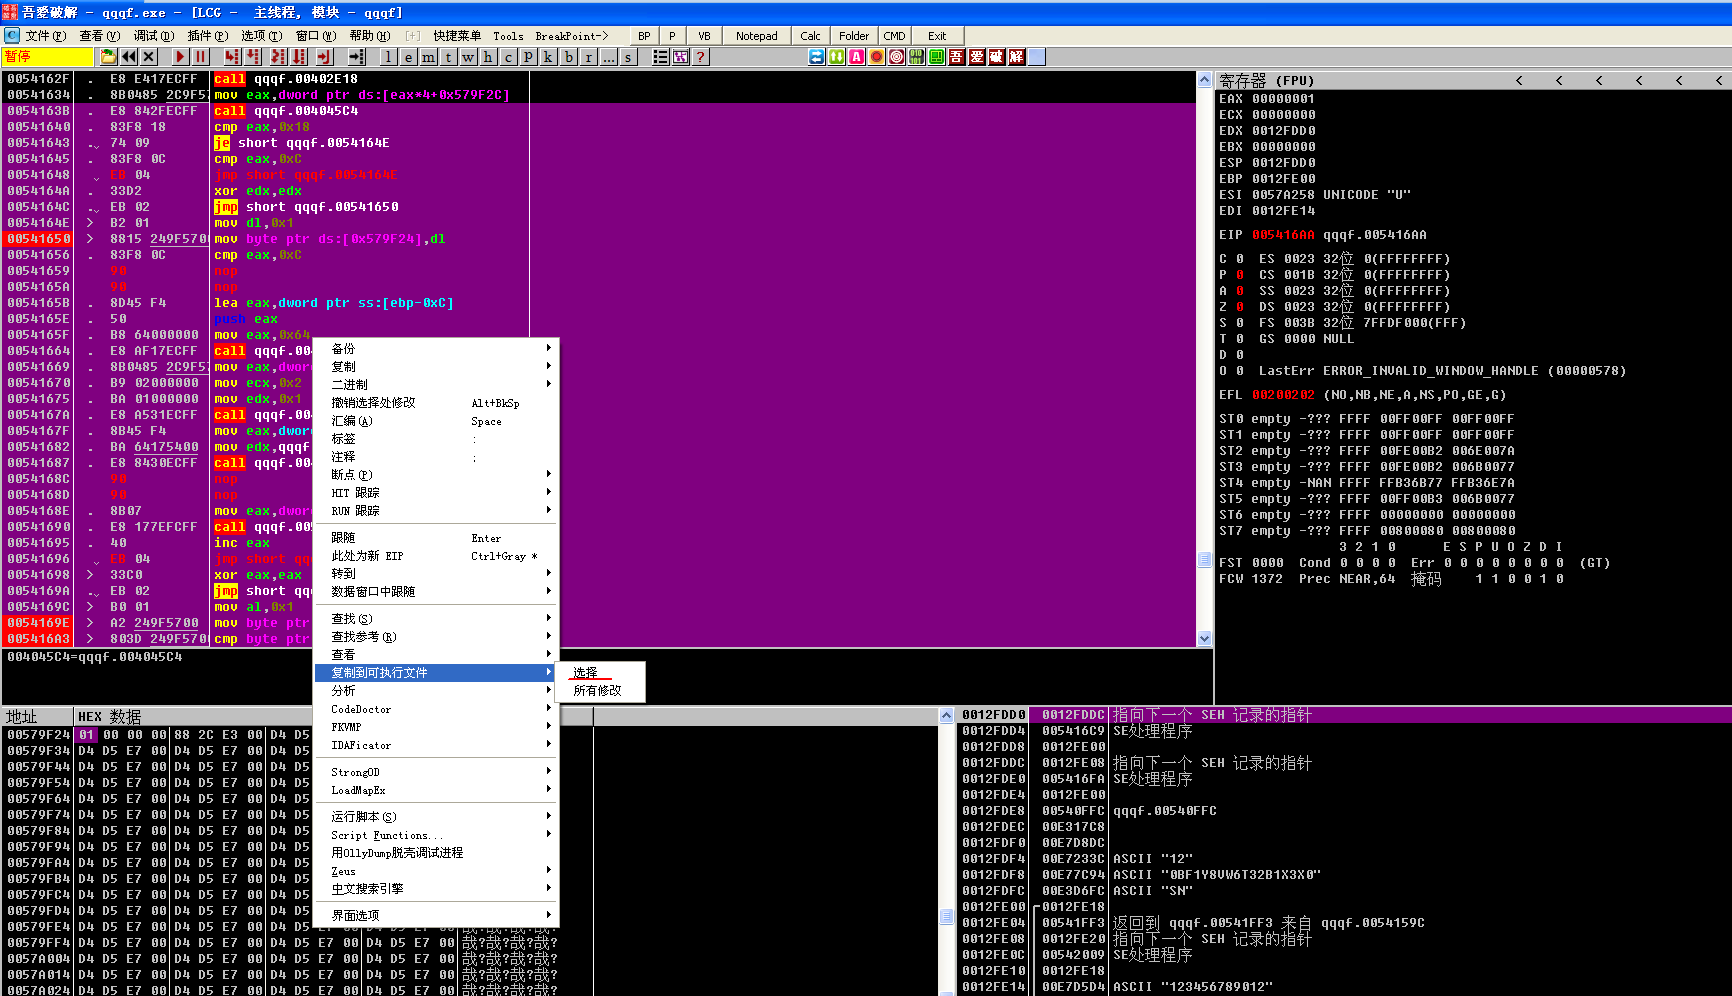The height and width of the screenshot is (996, 1732).
Task: Show Windows list with the w button
Action: pyautogui.click(x=468, y=57)
